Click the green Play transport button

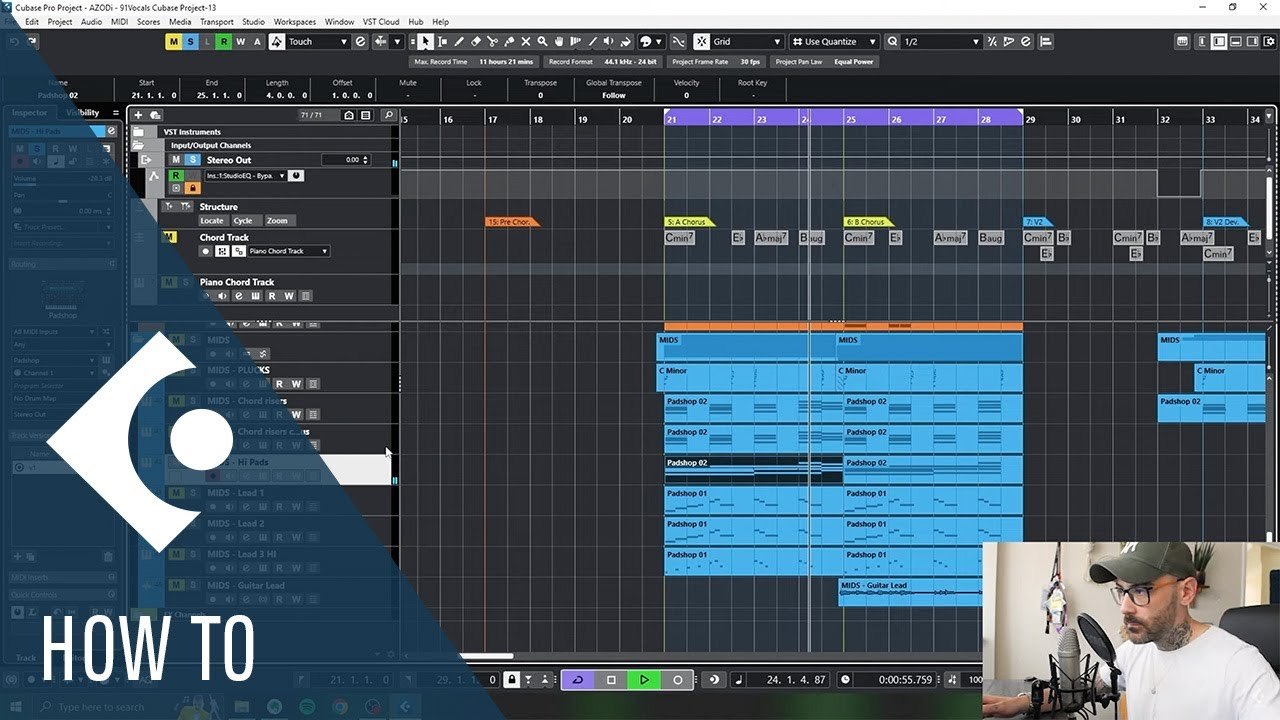point(644,680)
